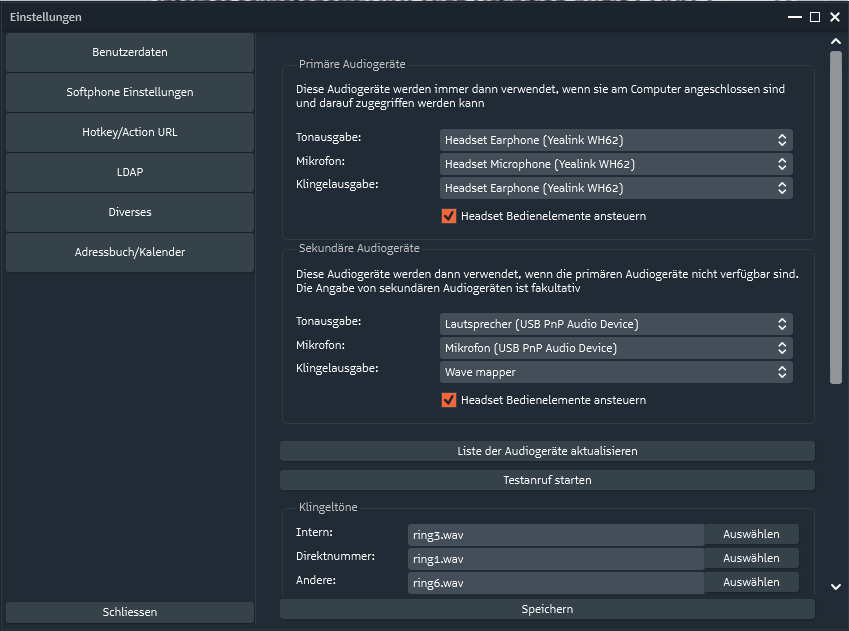Open primary Mikrofon Yealink WH62 dropdown
849x631 pixels.
616,164
